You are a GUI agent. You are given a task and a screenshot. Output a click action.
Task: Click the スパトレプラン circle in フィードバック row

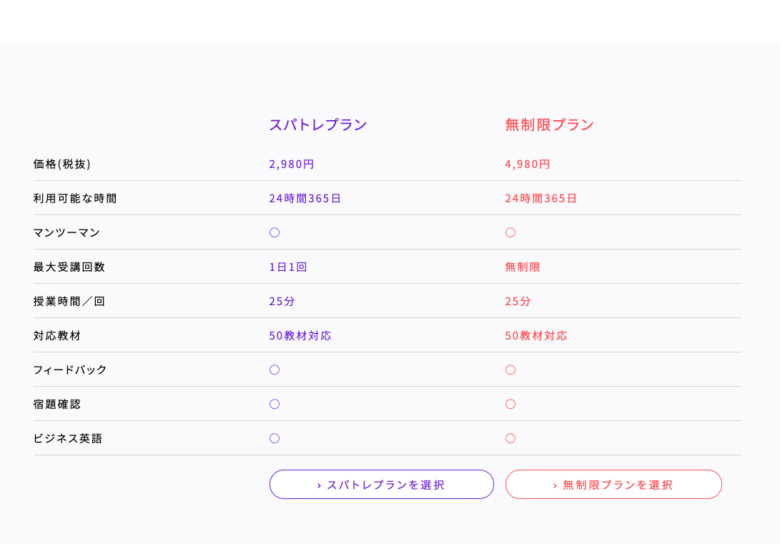point(274,369)
